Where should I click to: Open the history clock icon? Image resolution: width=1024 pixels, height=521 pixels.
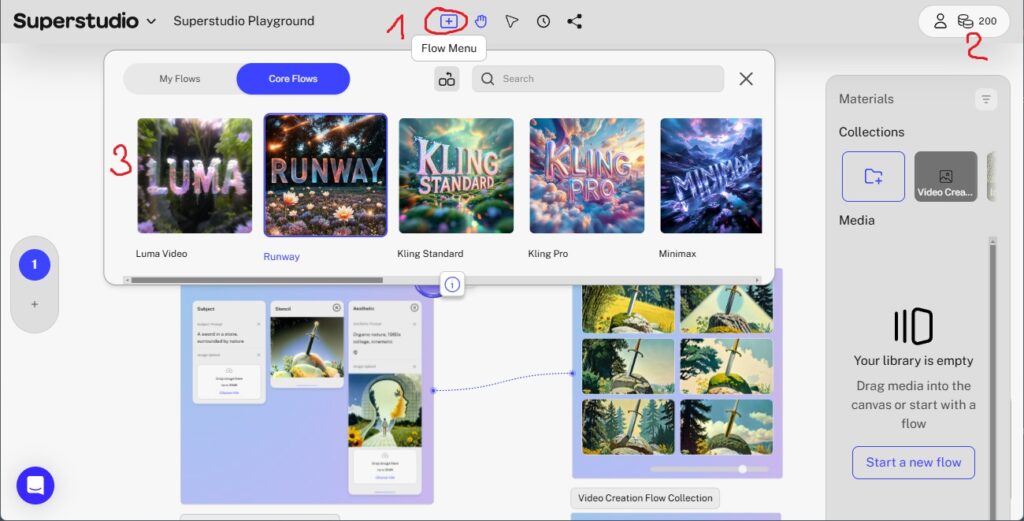543,21
